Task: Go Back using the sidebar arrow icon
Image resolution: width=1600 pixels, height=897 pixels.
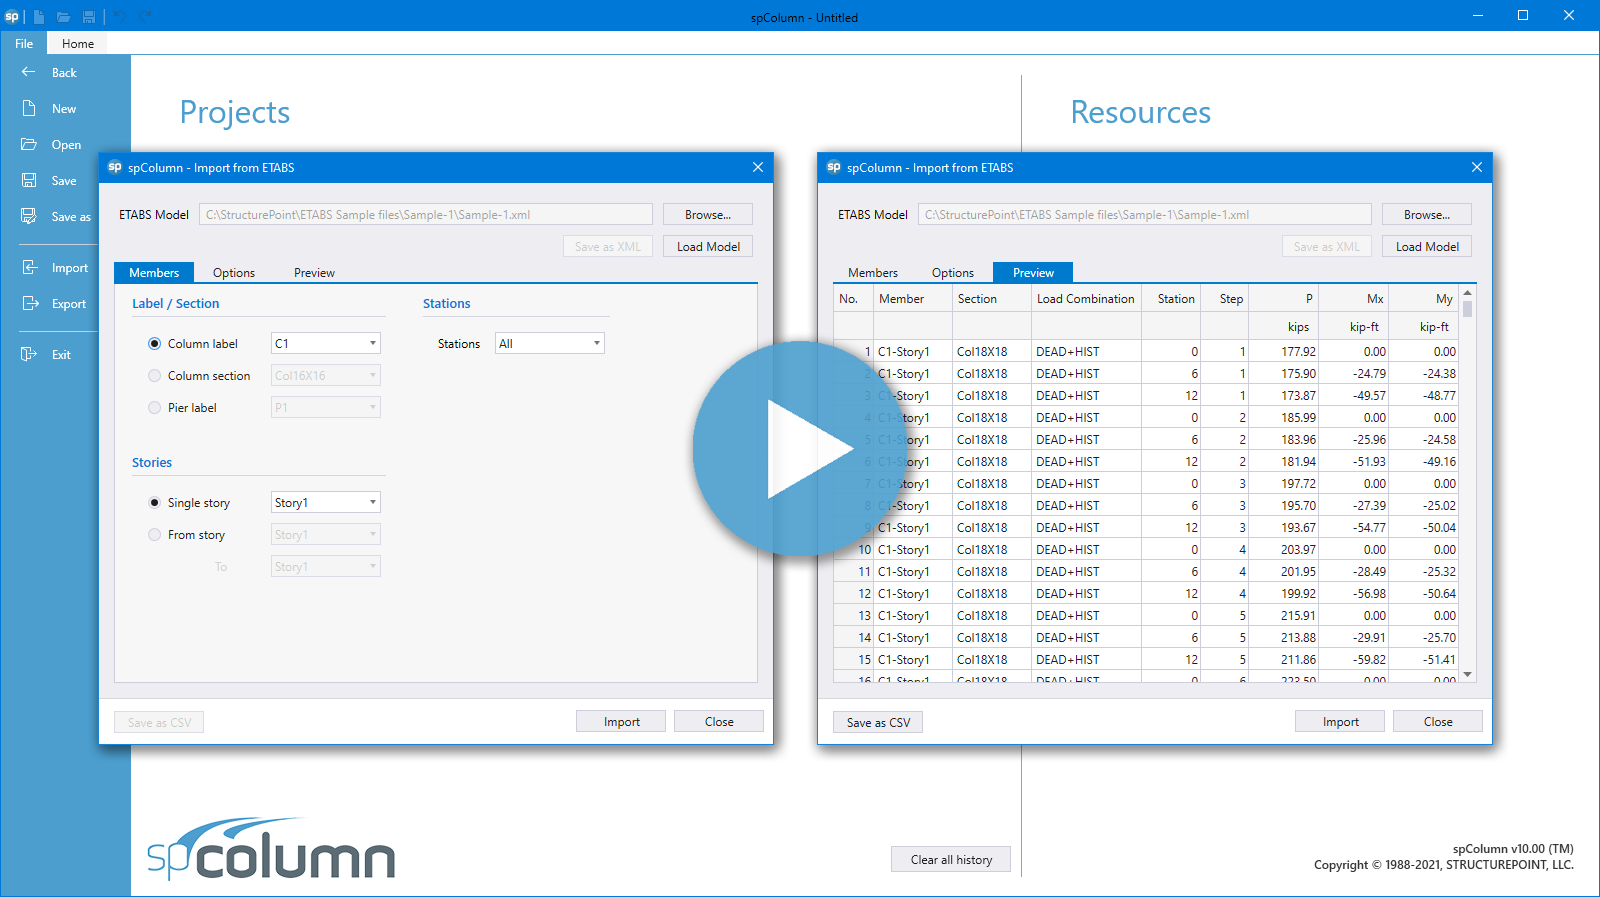Action: 29,72
